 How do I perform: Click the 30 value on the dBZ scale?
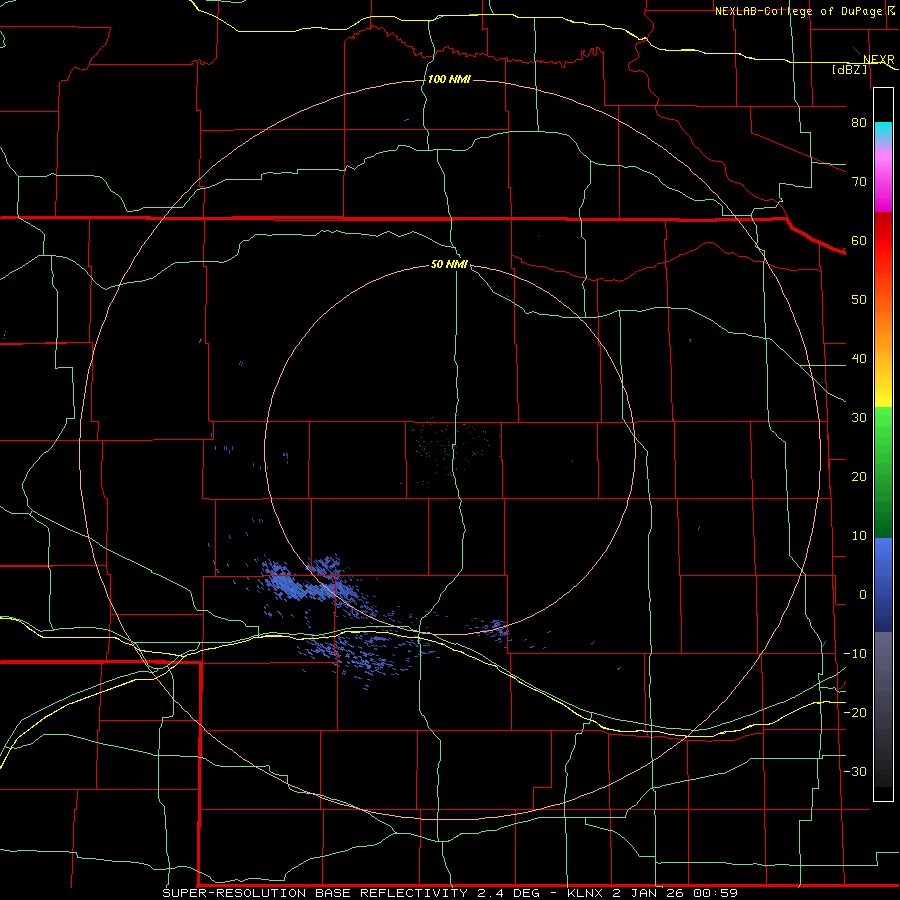pyautogui.click(x=859, y=417)
